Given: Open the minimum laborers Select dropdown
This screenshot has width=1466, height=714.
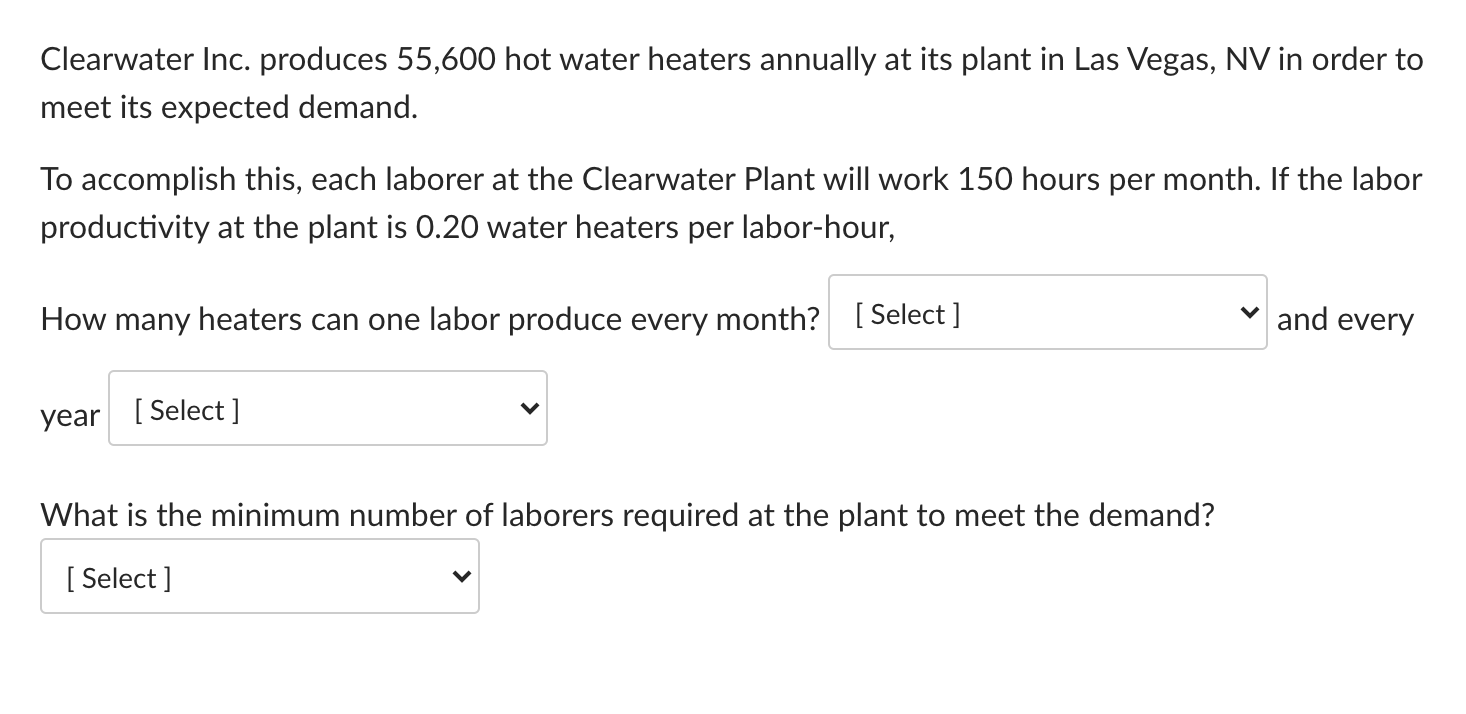Looking at the screenshot, I should pyautogui.click(x=259, y=576).
